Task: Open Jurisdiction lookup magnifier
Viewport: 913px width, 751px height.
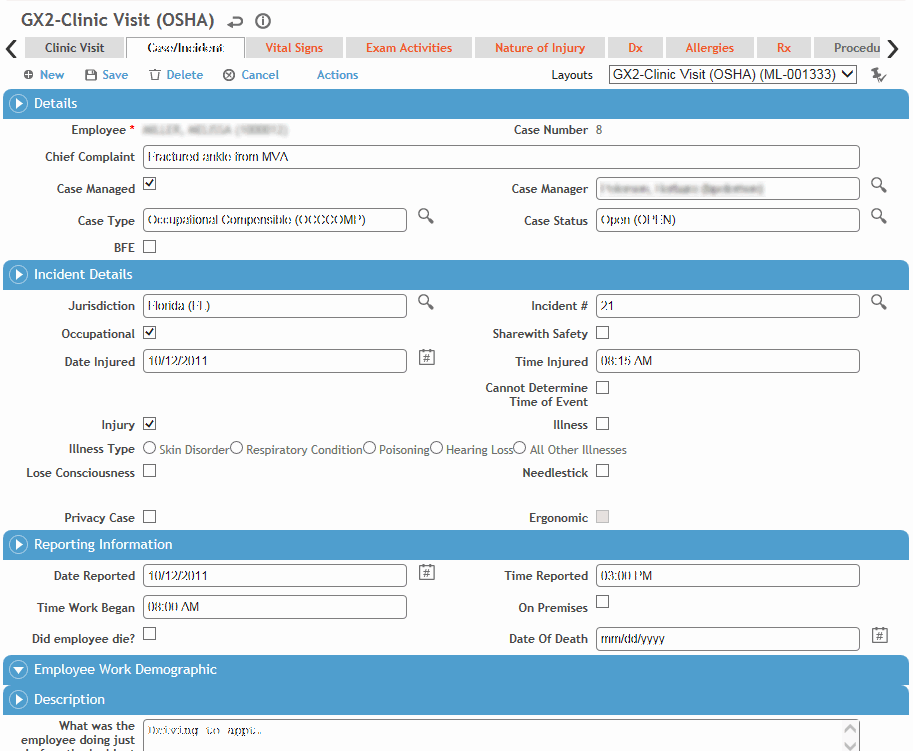Action: 426,302
